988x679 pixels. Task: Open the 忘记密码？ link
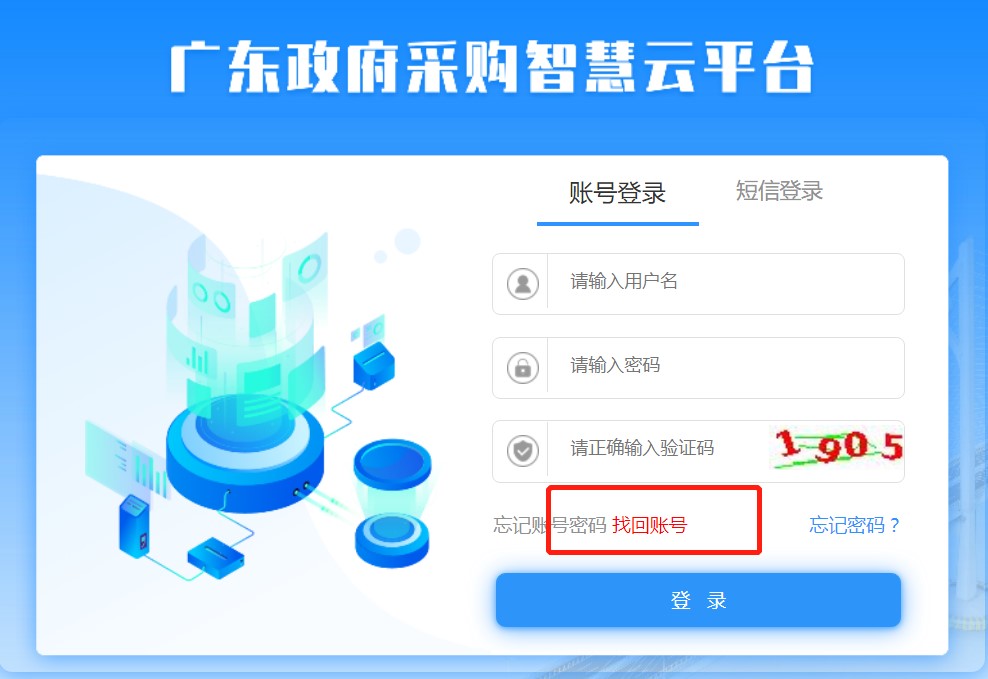[854, 525]
